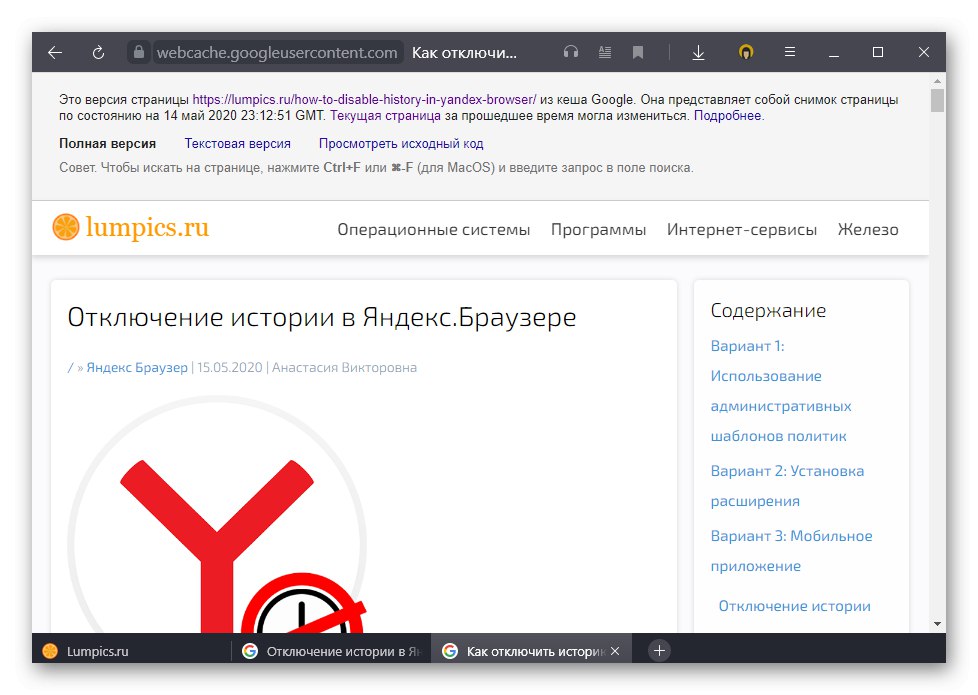The height and width of the screenshot is (695, 978).
Task: Go back with the browser back arrow
Action: (55, 52)
